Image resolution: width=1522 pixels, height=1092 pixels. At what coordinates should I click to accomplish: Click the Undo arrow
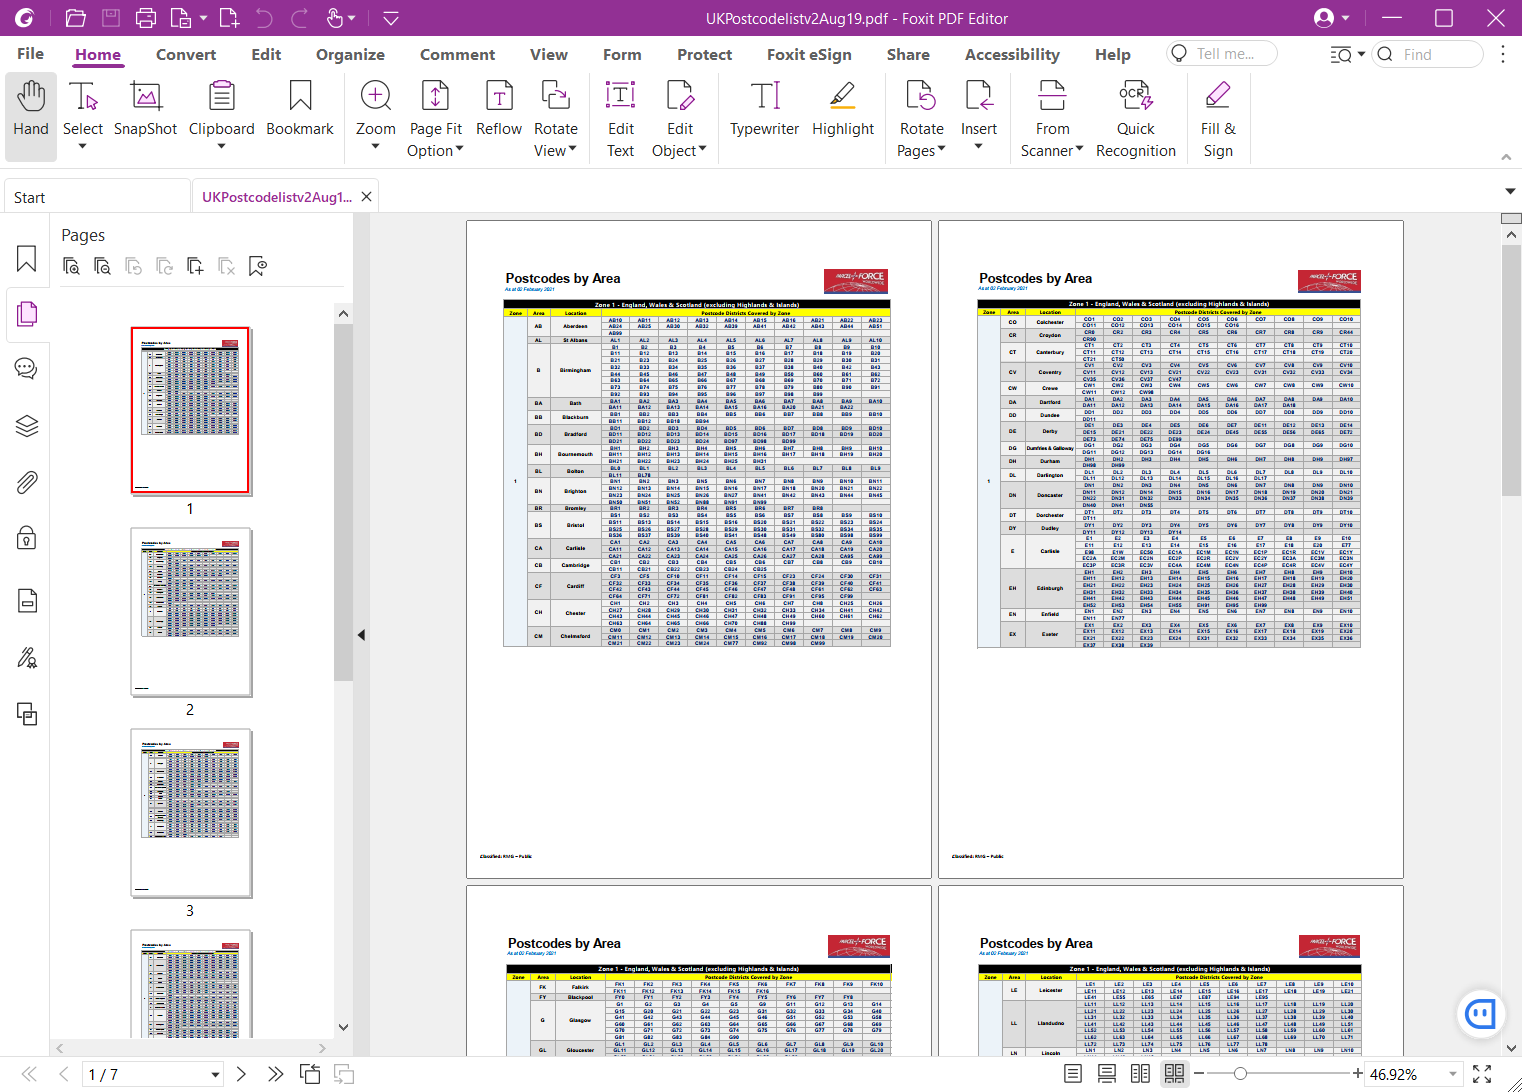(264, 18)
